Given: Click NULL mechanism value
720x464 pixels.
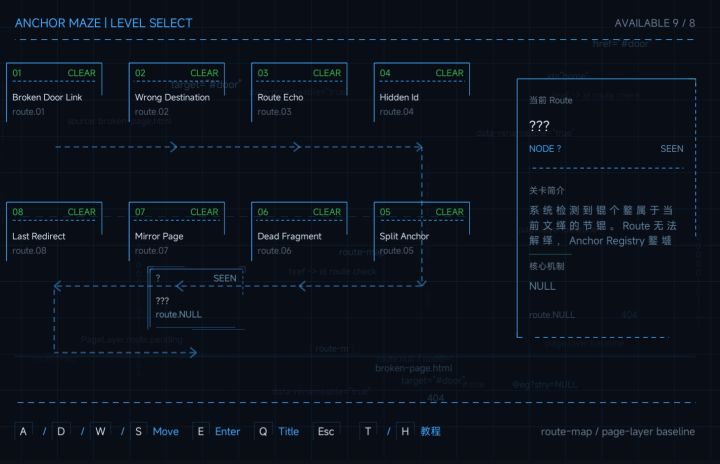Looking at the screenshot, I should [542, 286].
